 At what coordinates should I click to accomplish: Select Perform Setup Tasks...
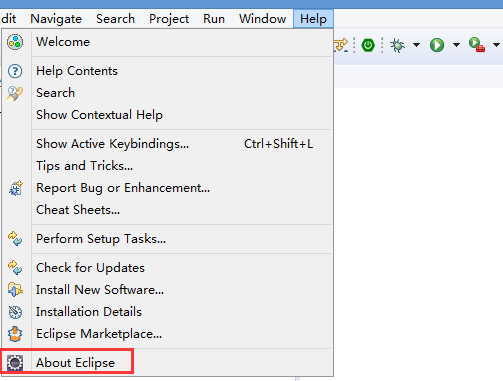pos(167,239)
